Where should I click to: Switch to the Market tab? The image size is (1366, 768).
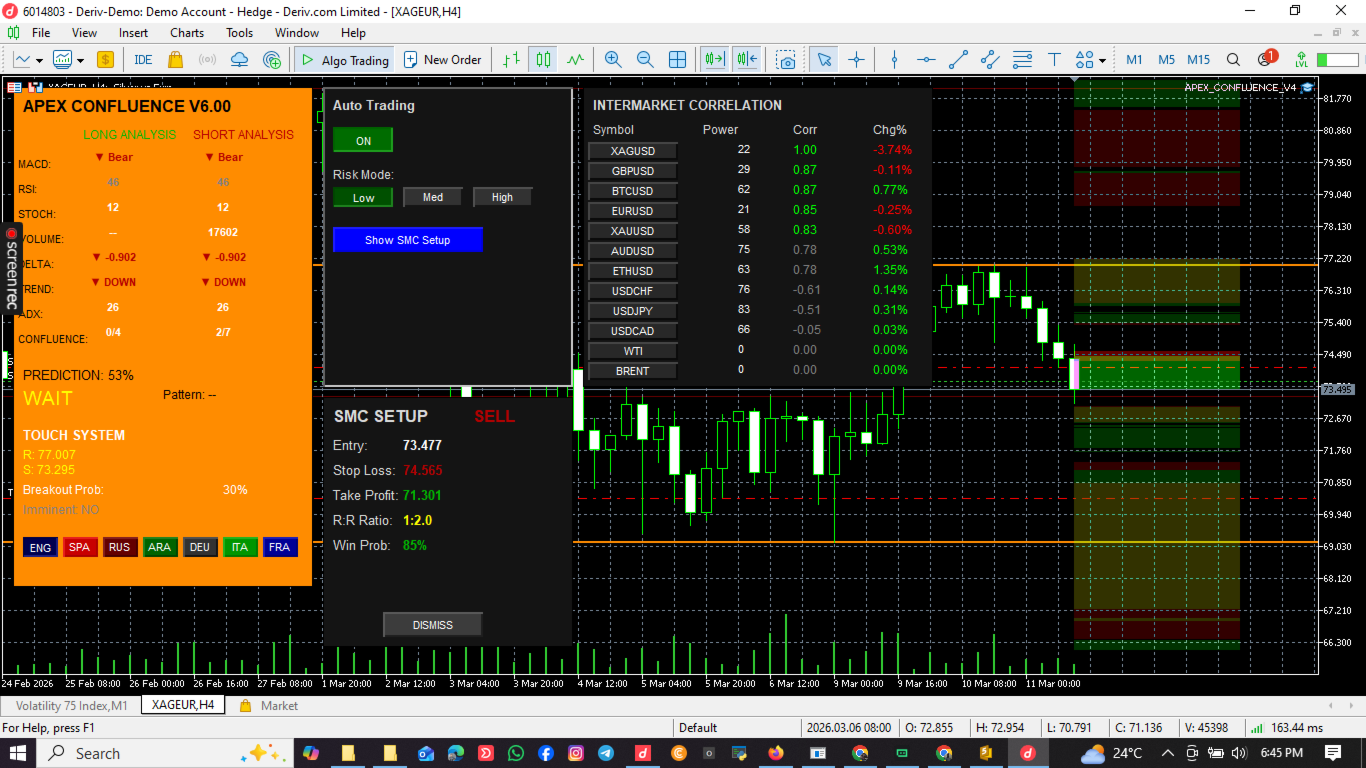pos(269,706)
